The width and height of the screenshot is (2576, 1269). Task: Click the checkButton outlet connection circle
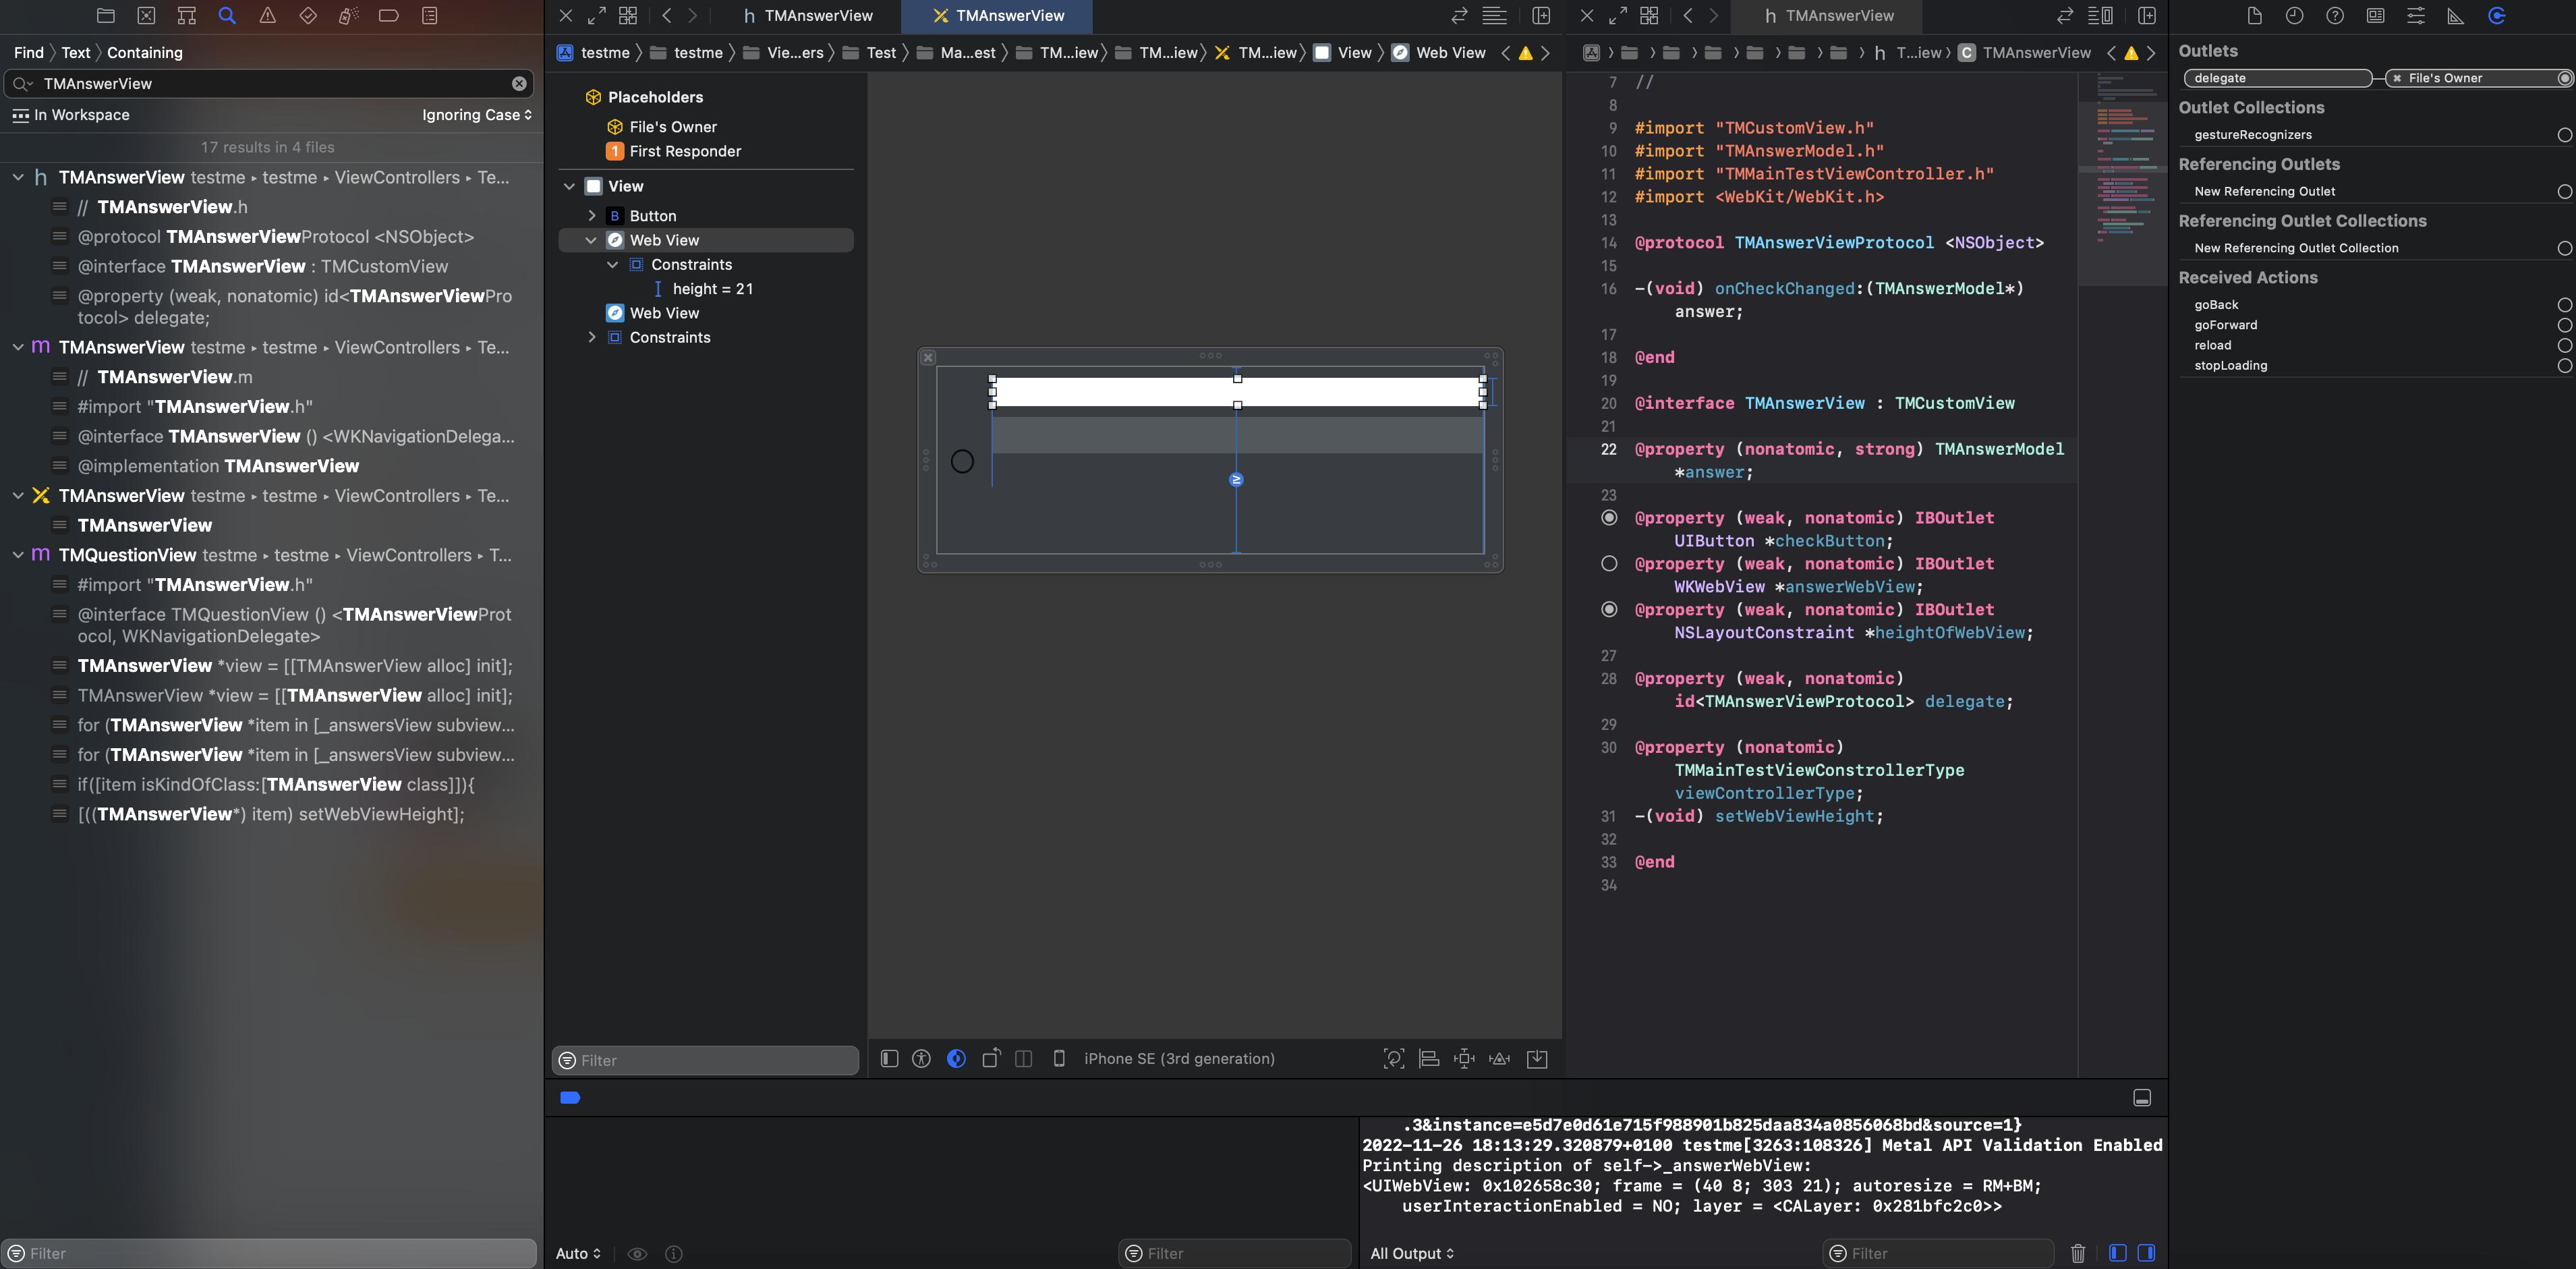tap(1609, 518)
